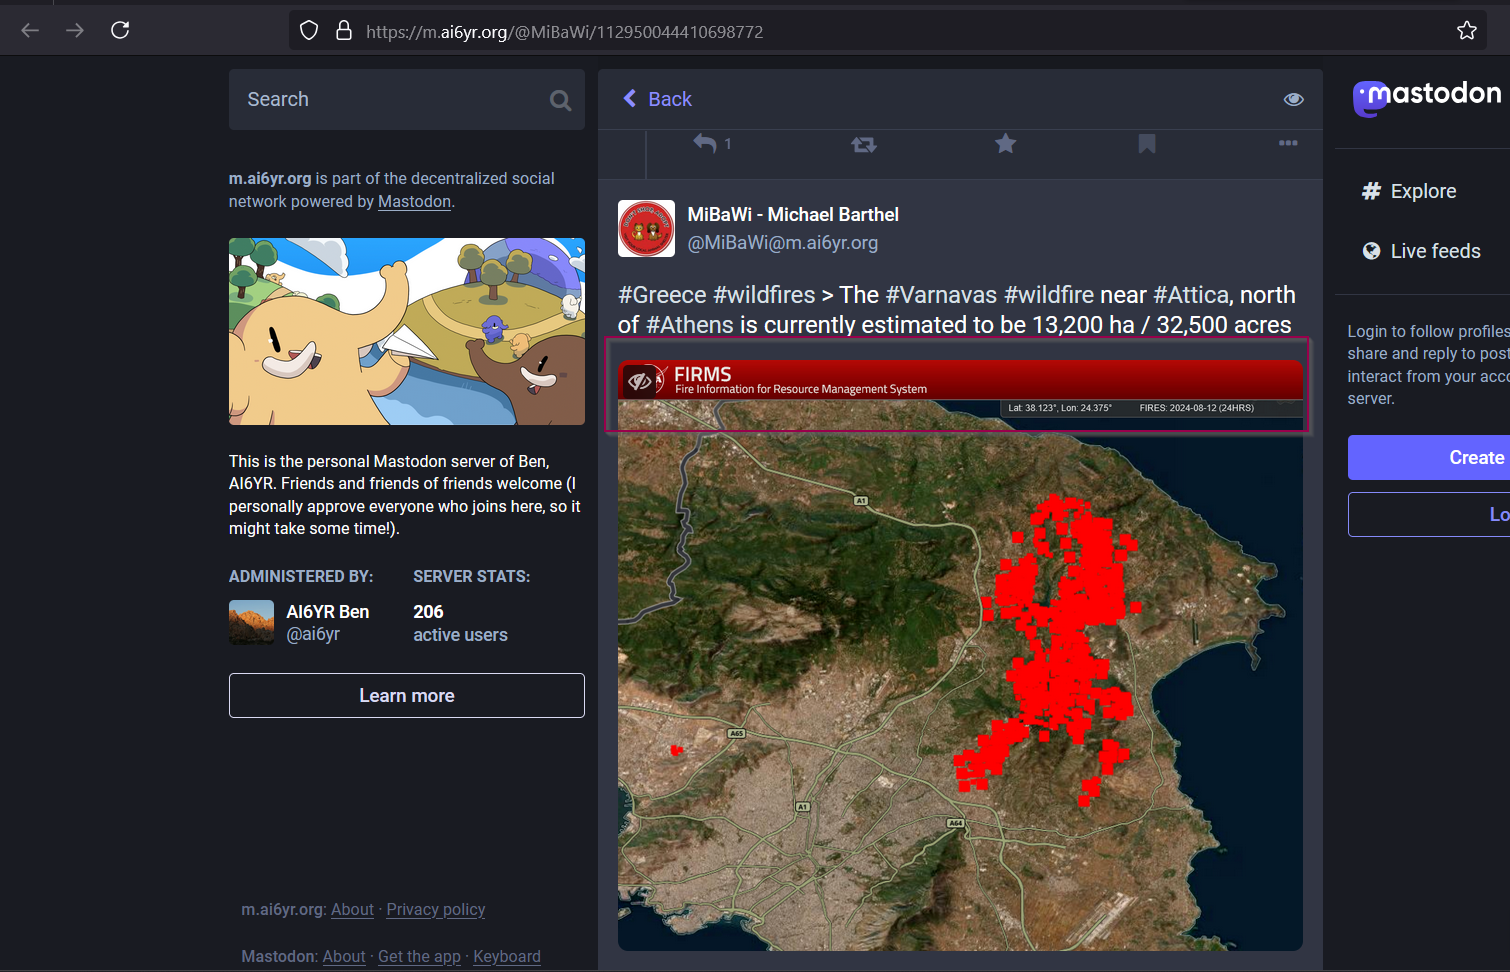Click the @MiBaWi@m.ai6yr.org handle
The width and height of the screenshot is (1510, 972).
[x=783, y=243]
